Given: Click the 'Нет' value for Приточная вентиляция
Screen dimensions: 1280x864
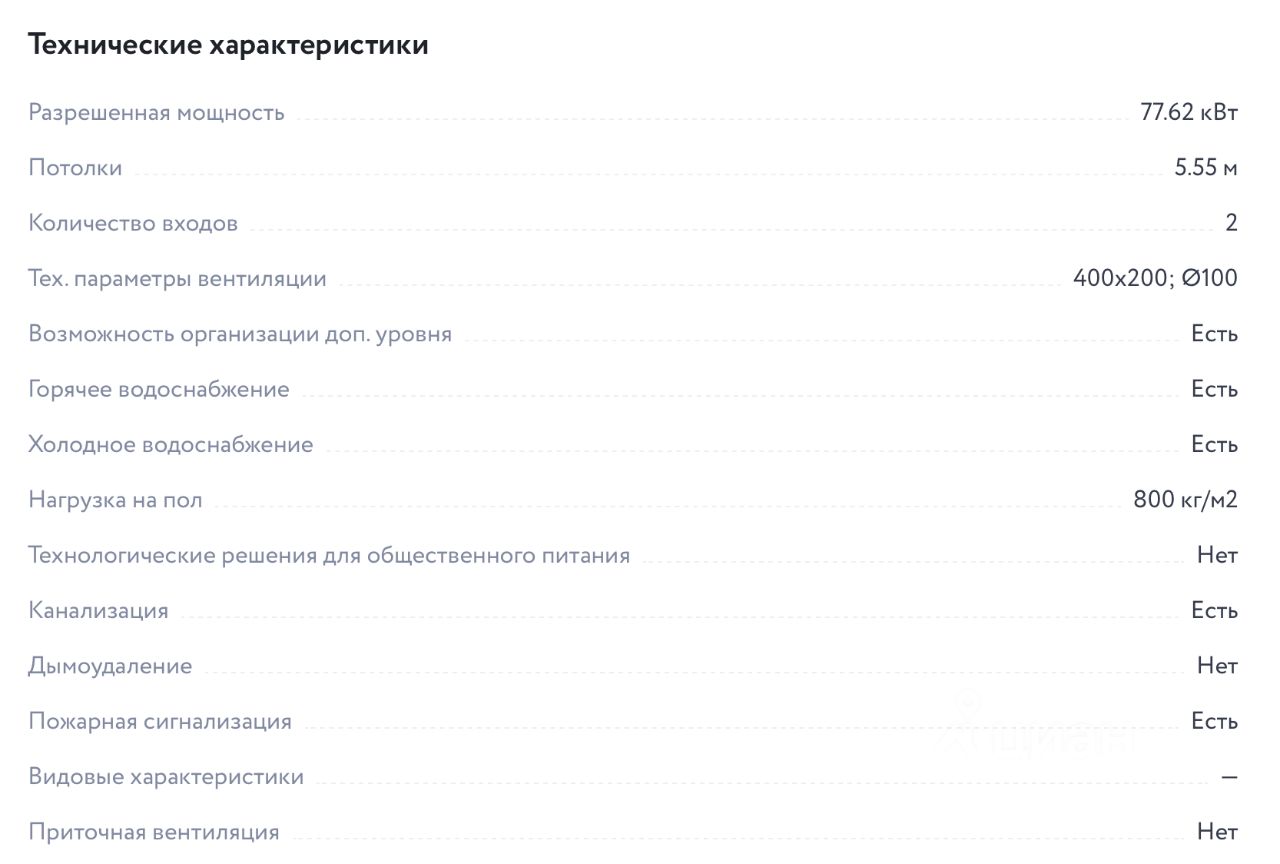Looking at the screenshot, I should pos(1217,831).
